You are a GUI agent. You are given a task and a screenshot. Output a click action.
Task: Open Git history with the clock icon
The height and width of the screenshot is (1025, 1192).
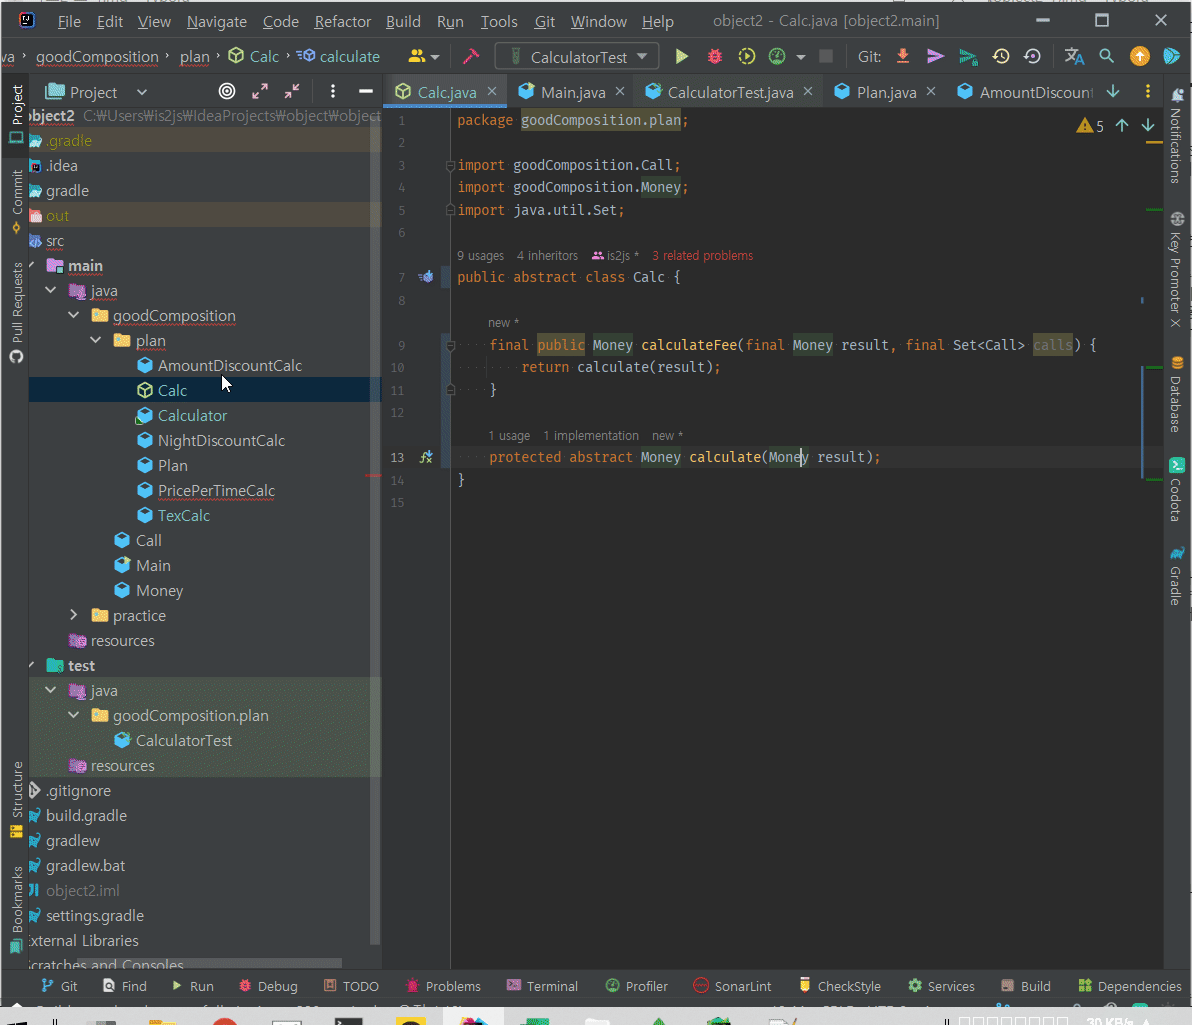pyautogui.click(x=1000, y=57)
